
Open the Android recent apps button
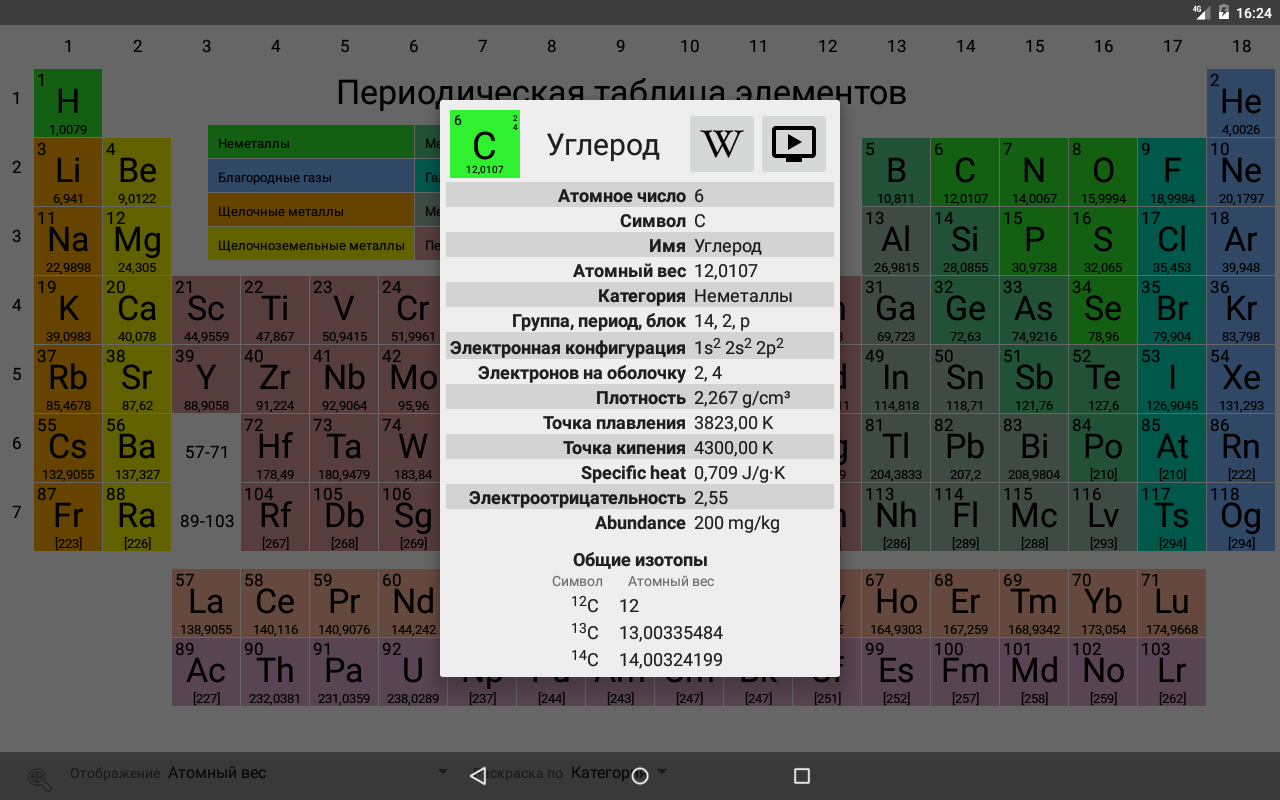coord(801,776)
